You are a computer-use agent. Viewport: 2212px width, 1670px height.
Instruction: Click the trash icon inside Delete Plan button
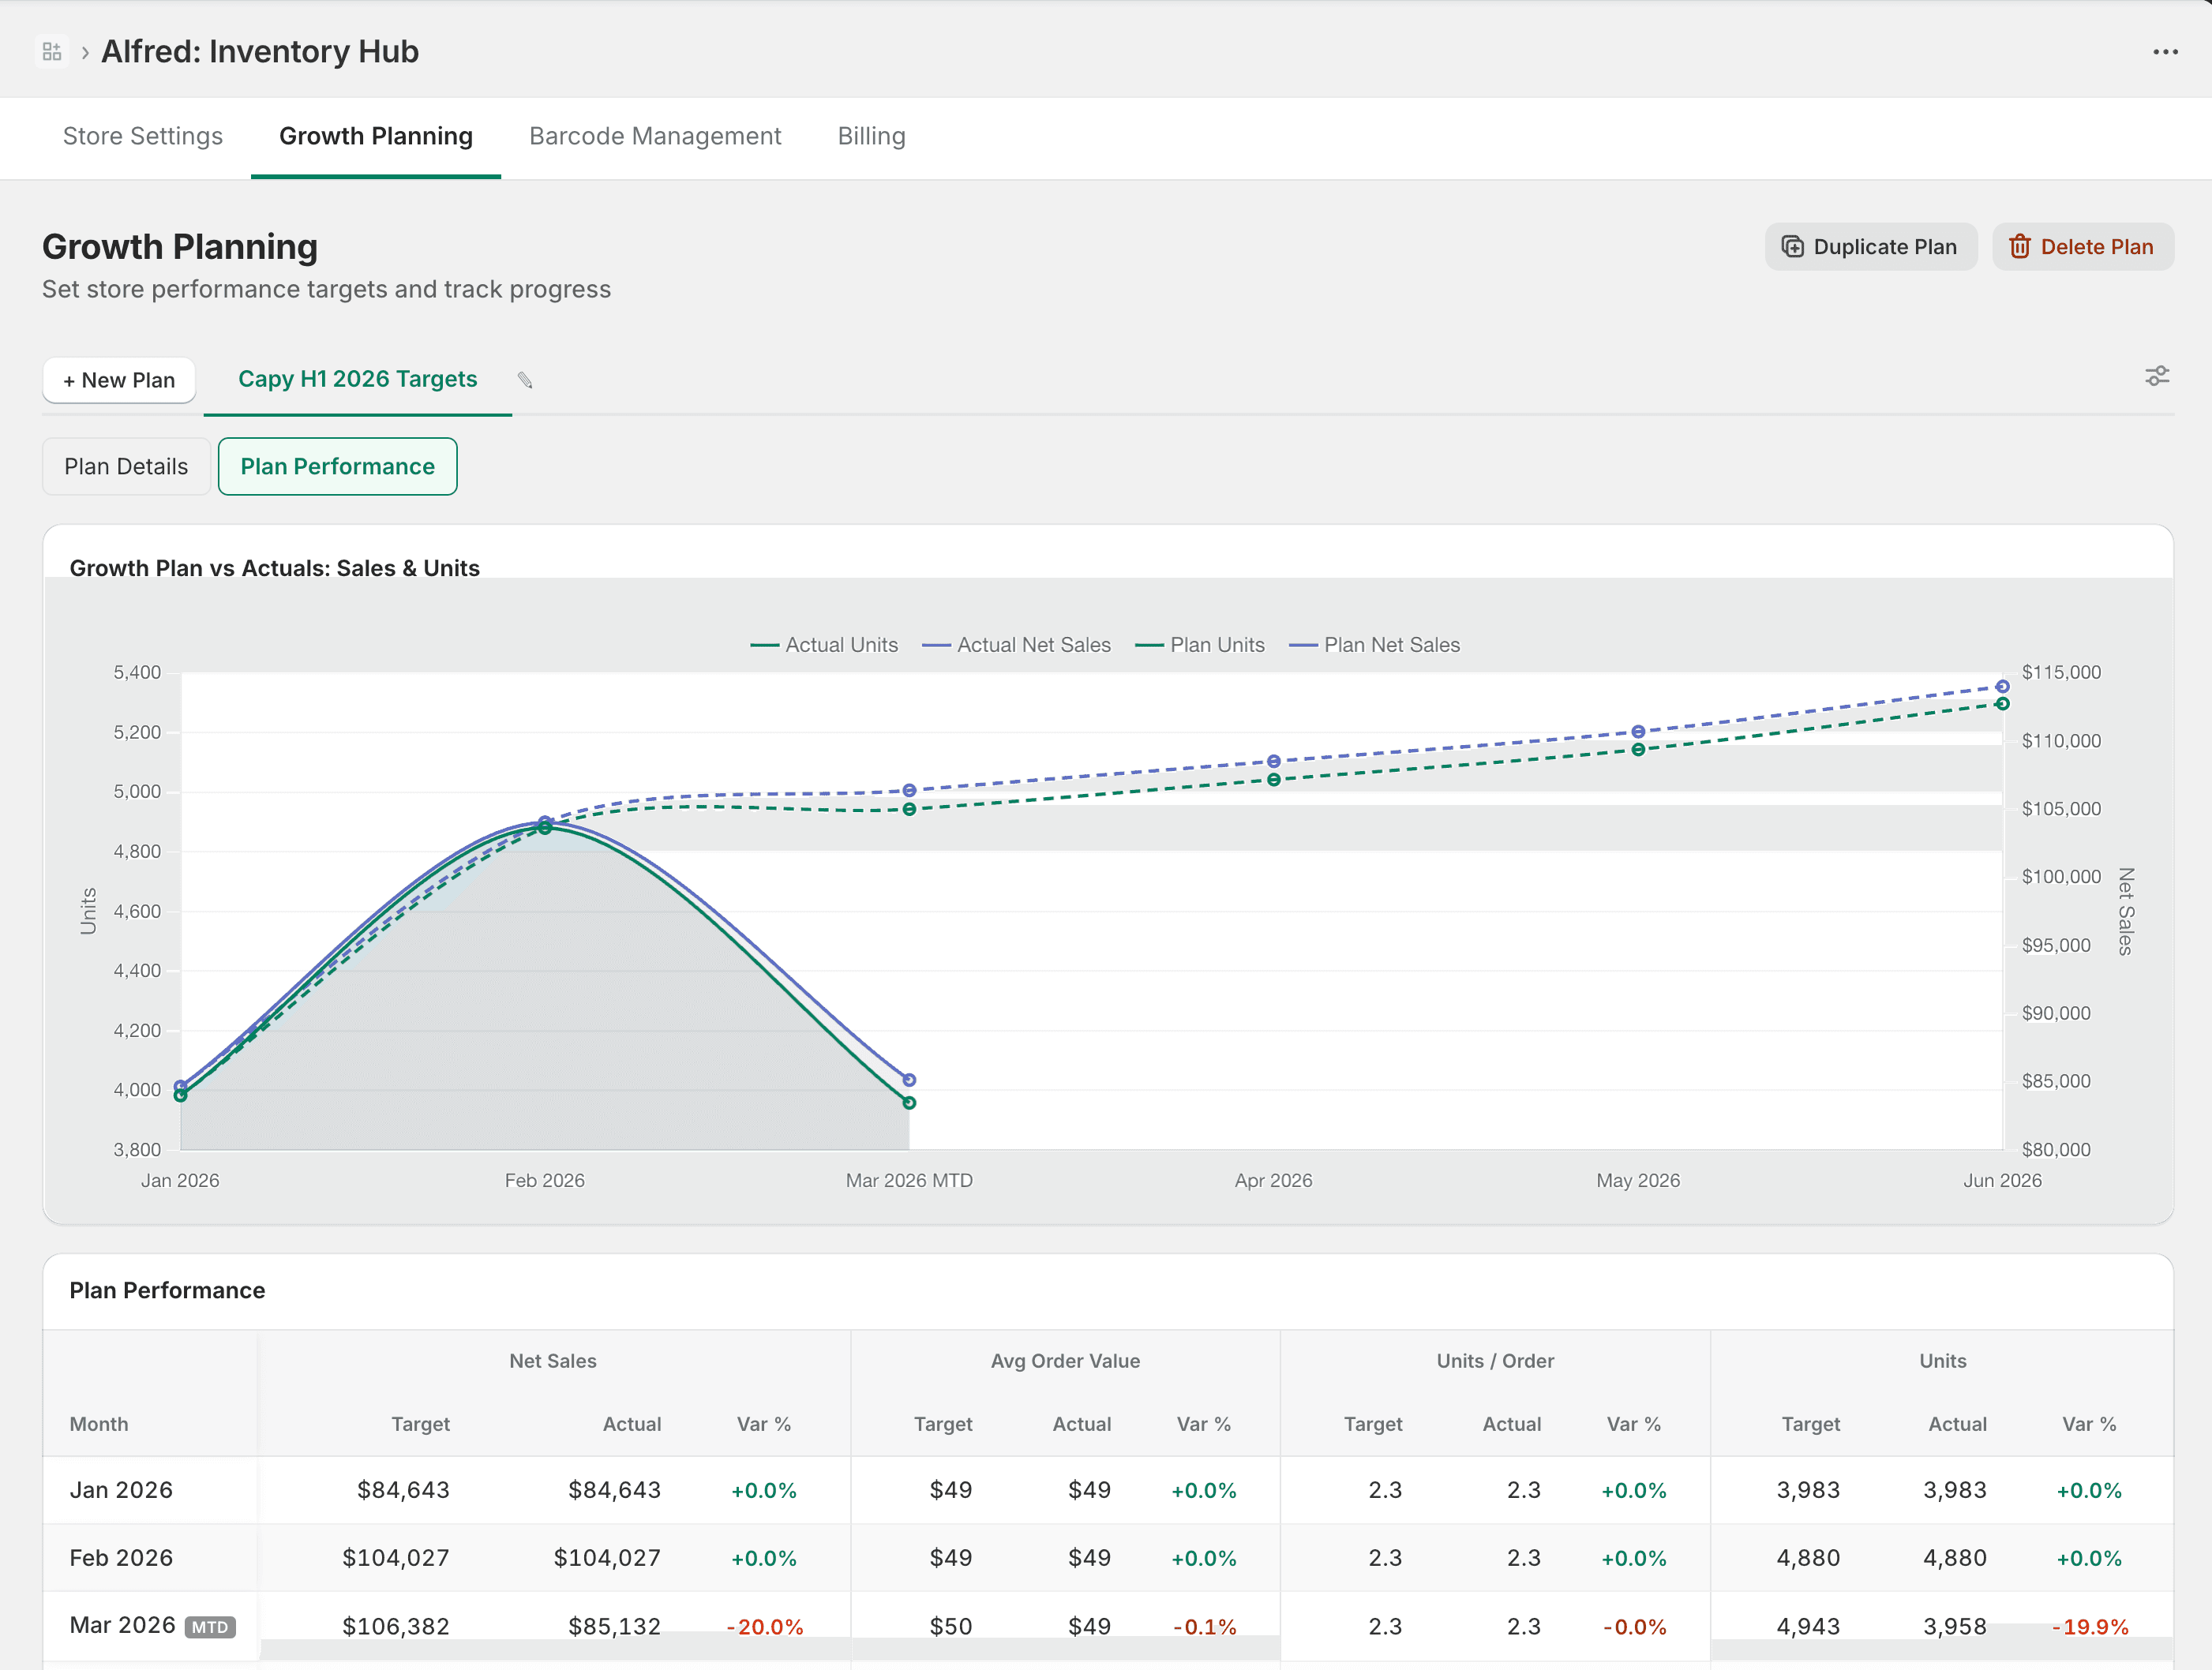click(2021, 246)
